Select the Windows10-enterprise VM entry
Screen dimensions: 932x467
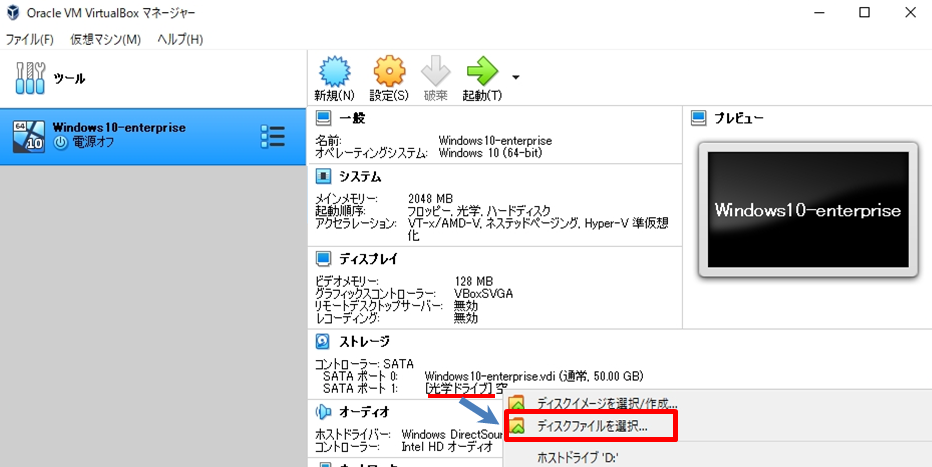click(x=153, y=137)
